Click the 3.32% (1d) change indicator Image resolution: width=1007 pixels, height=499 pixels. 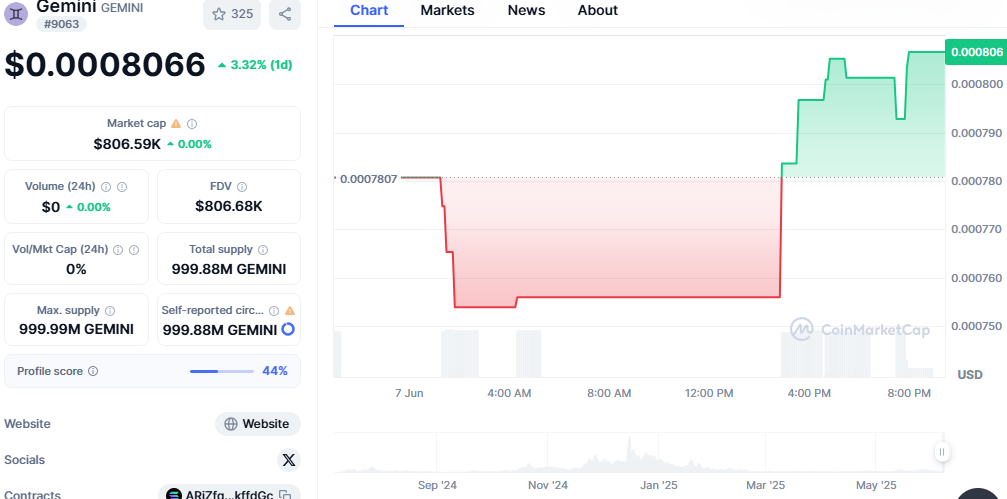(255, 64)
